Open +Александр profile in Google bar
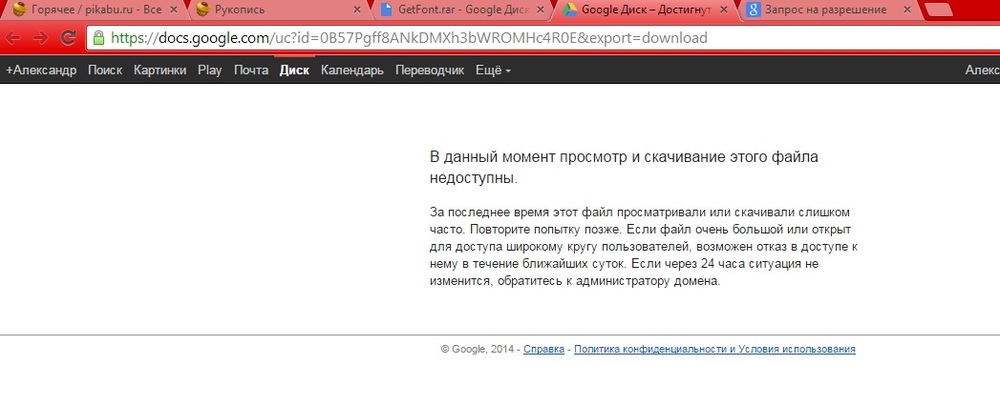1000x405 pixels. [x=41, y=71]
